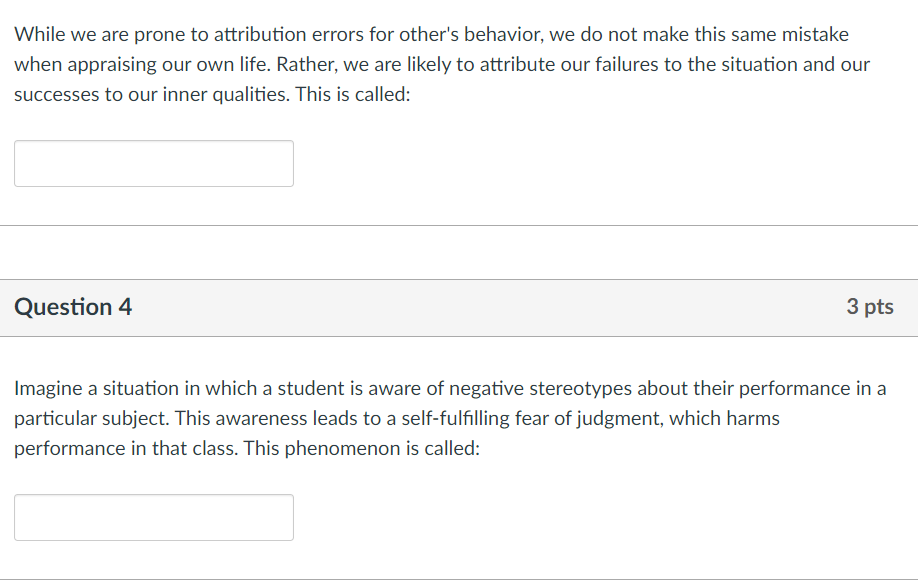Place cursor in the stereotype question answer box
The height and width of the screenshot is (580, 918).
[153, 517]
